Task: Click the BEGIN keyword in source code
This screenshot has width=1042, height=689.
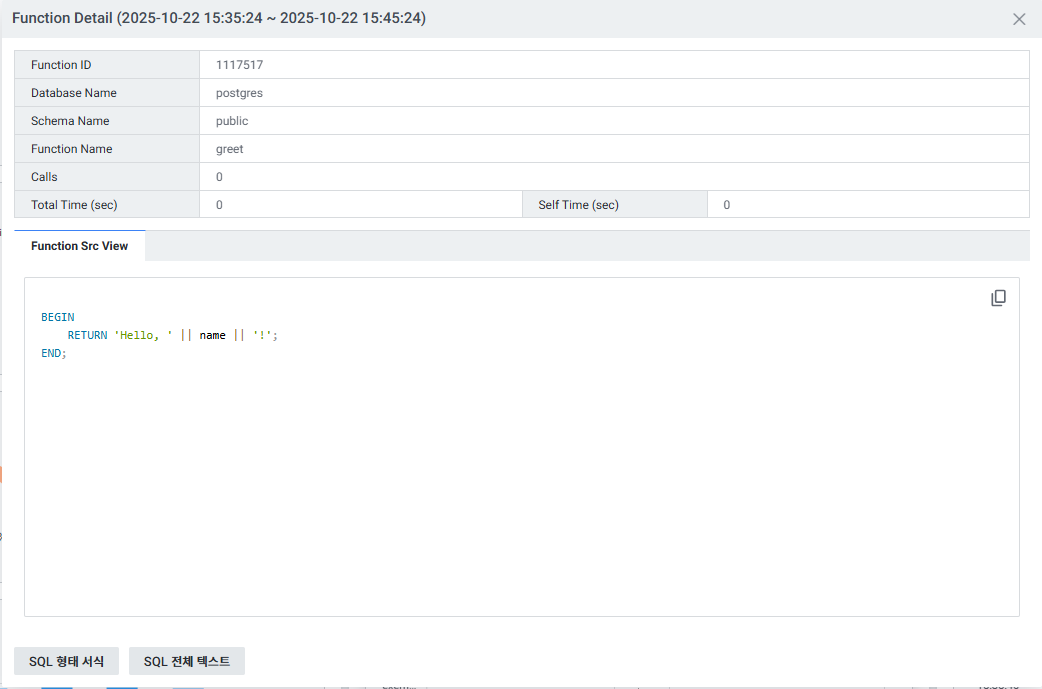Action: (58, 317)
